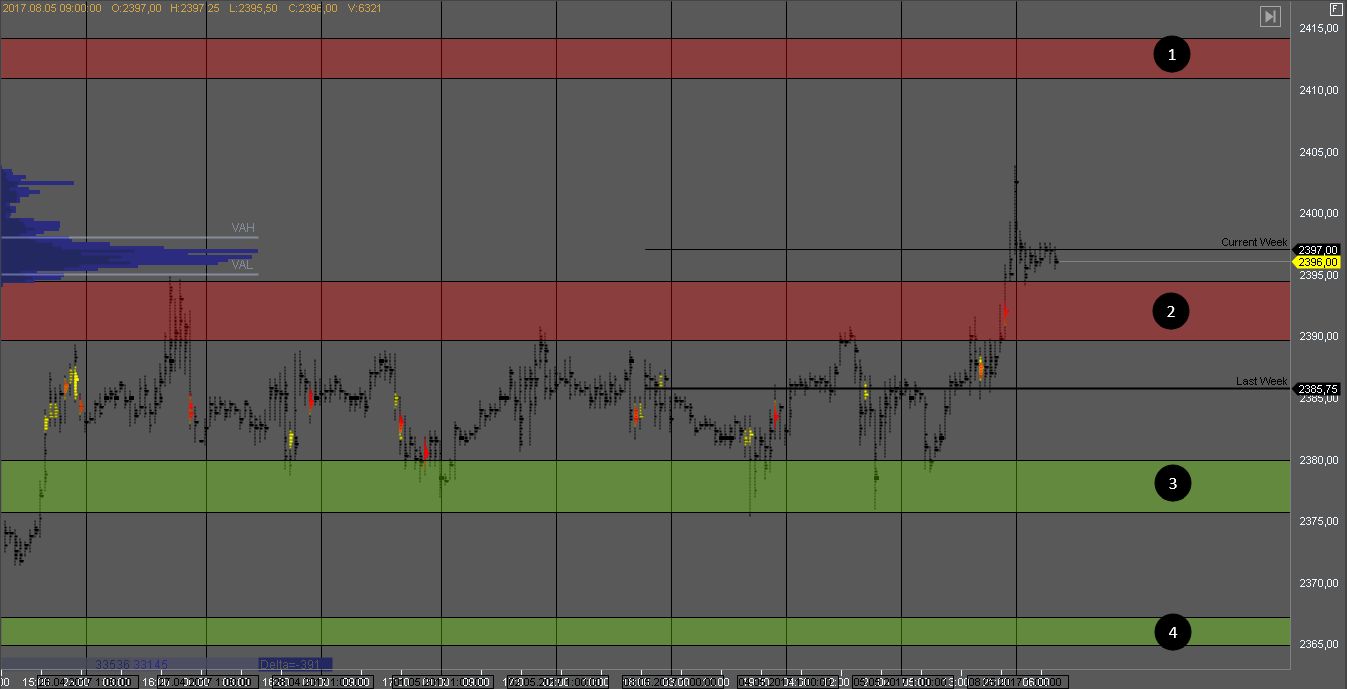The image size is (1347, 689).
Task: Select the black circle marker numbered 4
Action: pos(1172,632)
